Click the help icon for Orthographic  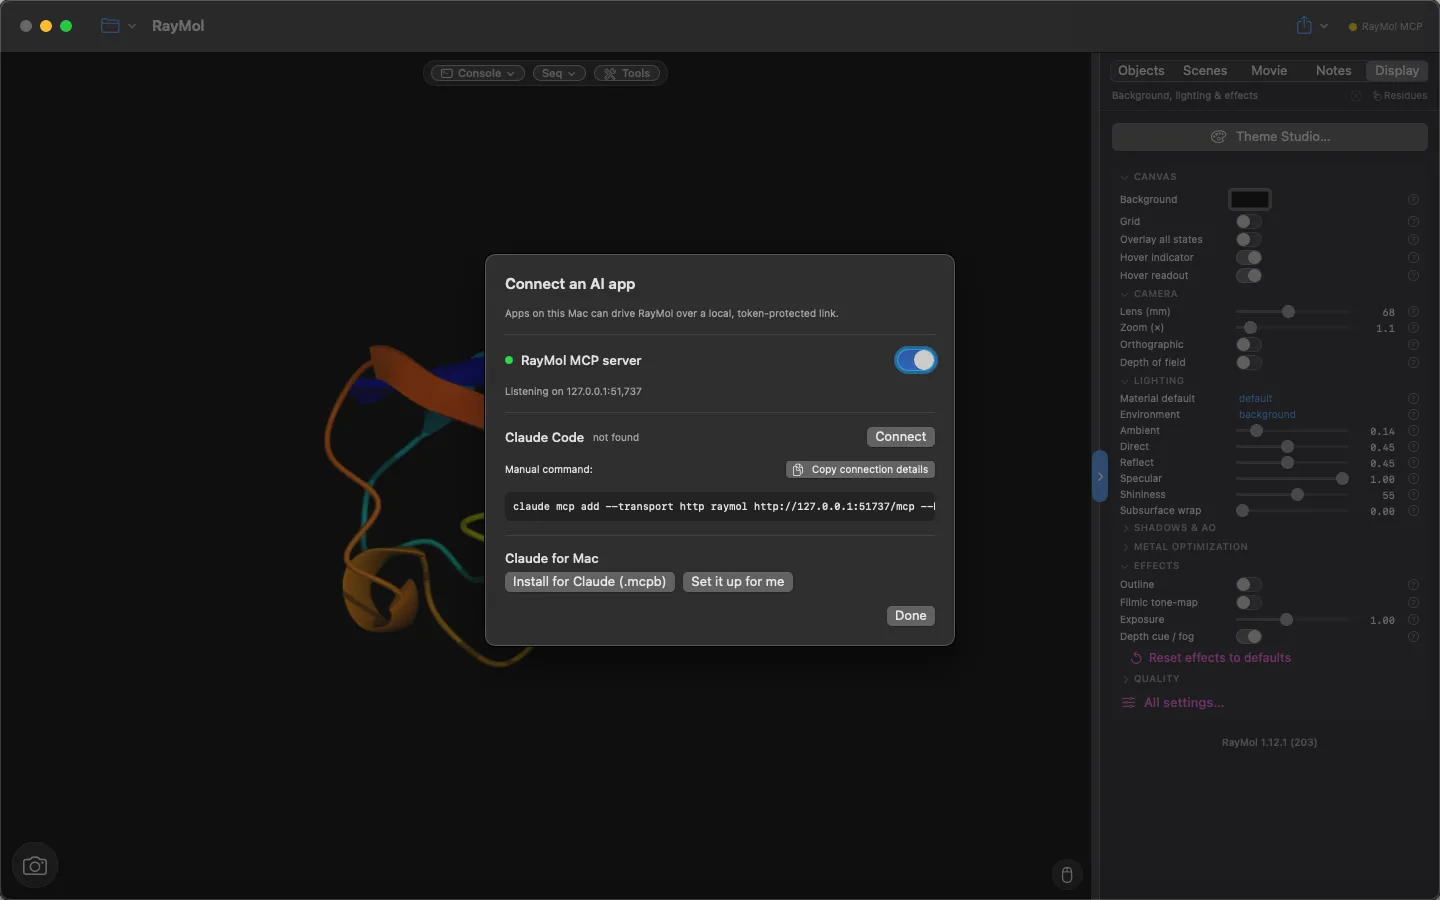pyautogui.click(x=1413, y=345)
